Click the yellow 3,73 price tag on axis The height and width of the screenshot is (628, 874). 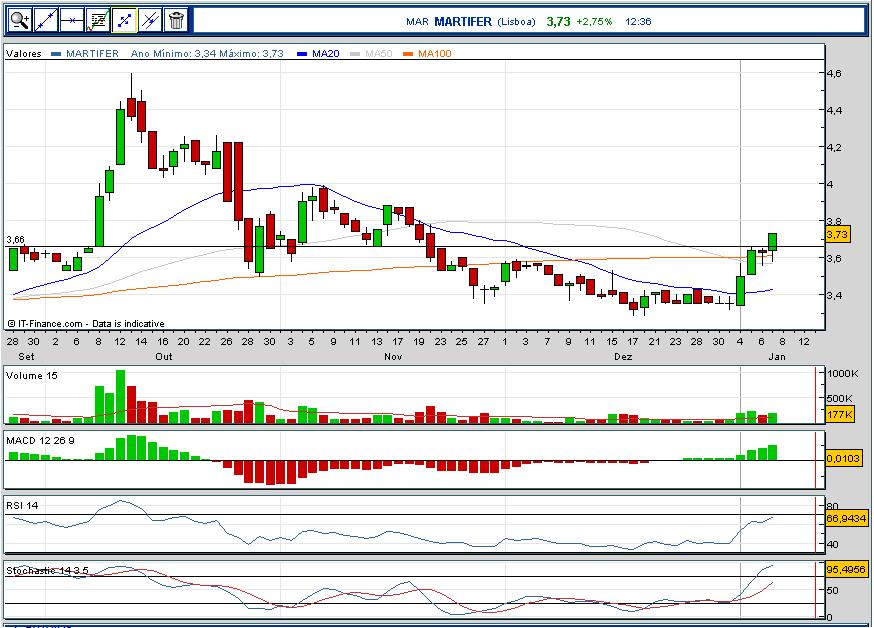837,235
